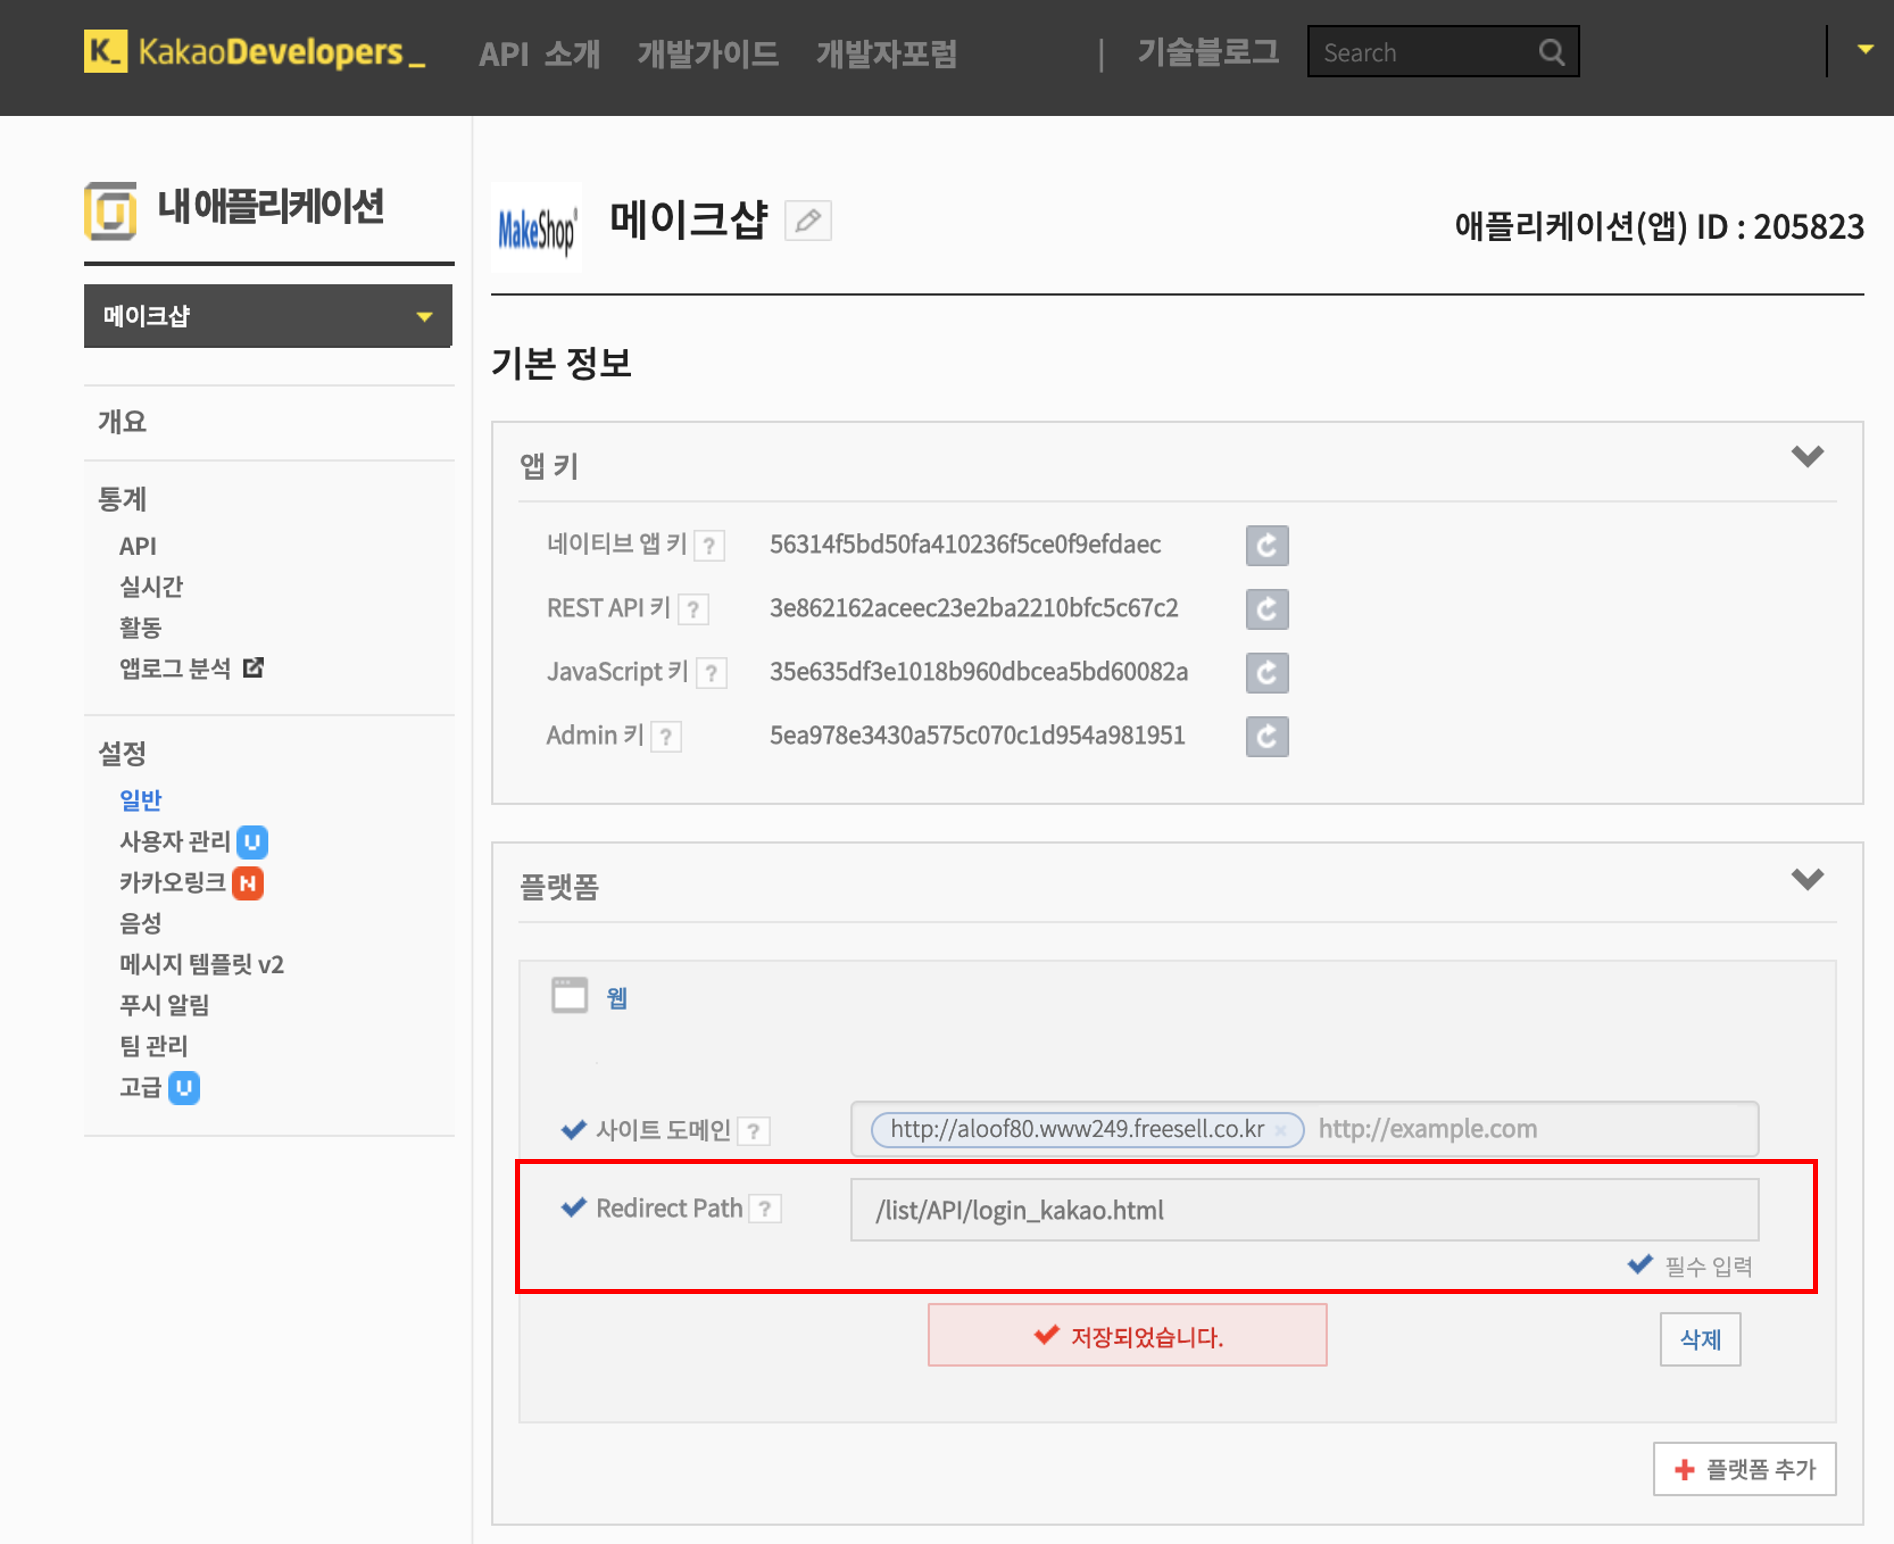Click the 애플리케이션(앱) ID : 205823 text

(1659, 227)
